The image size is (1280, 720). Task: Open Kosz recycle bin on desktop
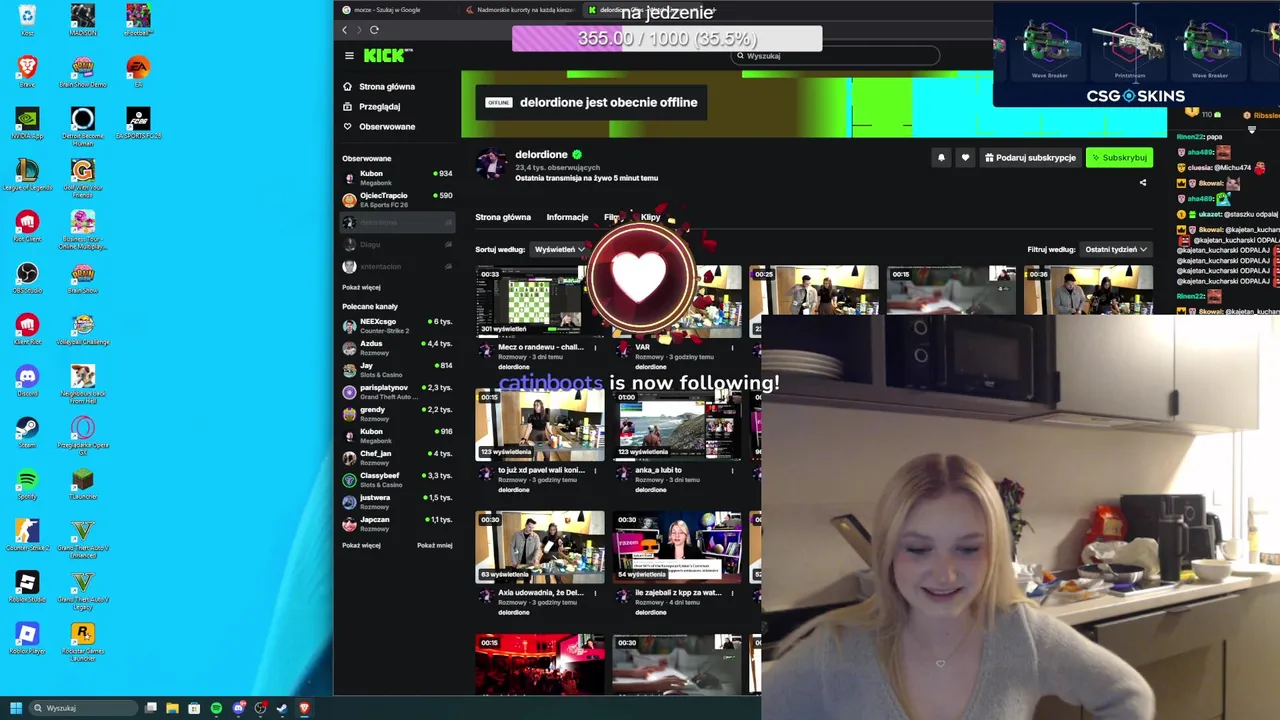(27, 20)
